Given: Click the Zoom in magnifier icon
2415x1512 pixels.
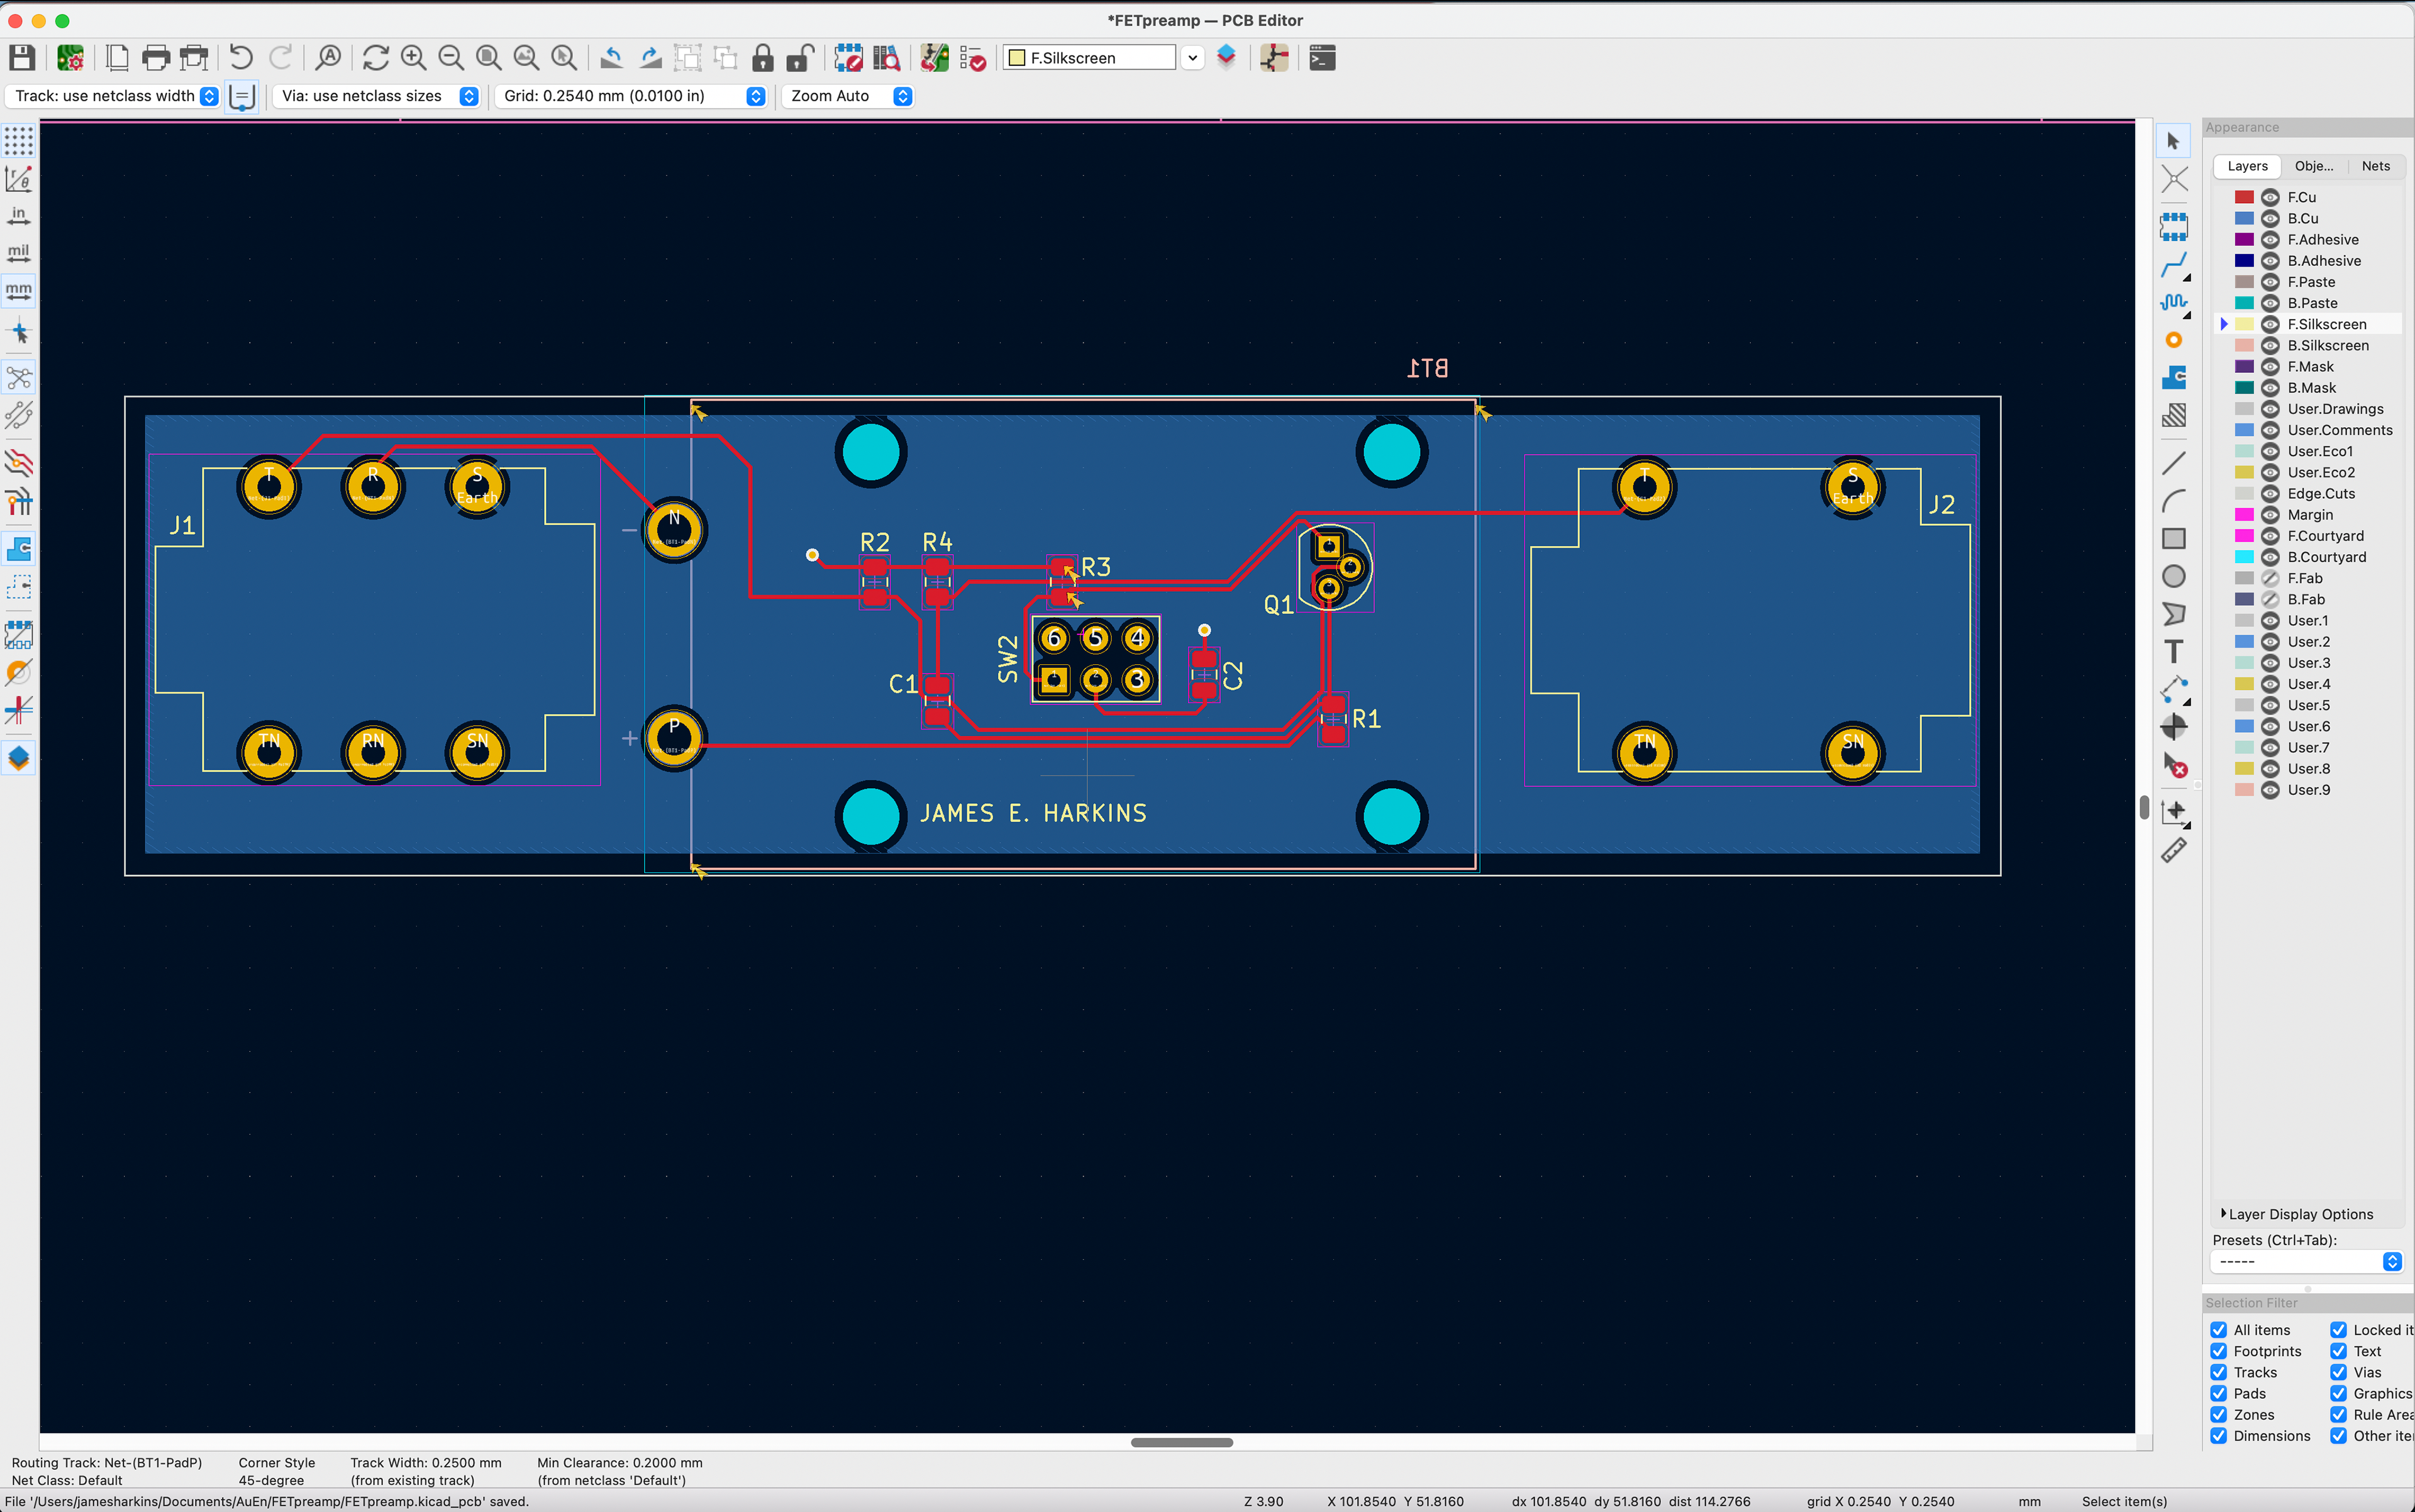Looking at the screenshot, I should [x=413, y=58].
